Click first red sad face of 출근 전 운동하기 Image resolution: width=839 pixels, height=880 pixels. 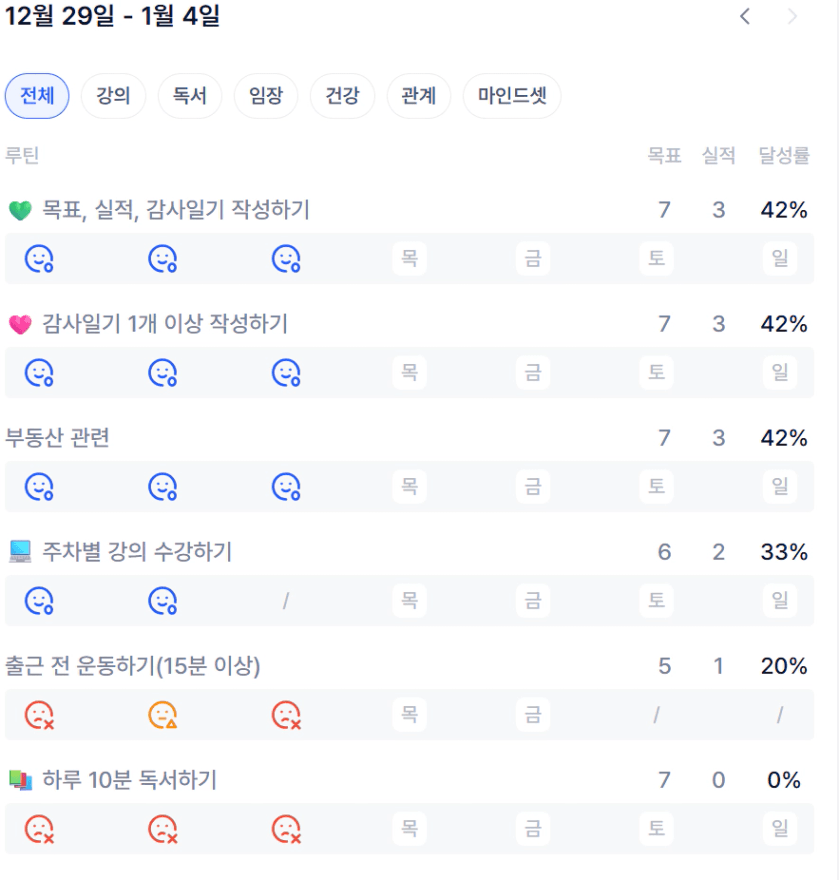pos(39,715)
